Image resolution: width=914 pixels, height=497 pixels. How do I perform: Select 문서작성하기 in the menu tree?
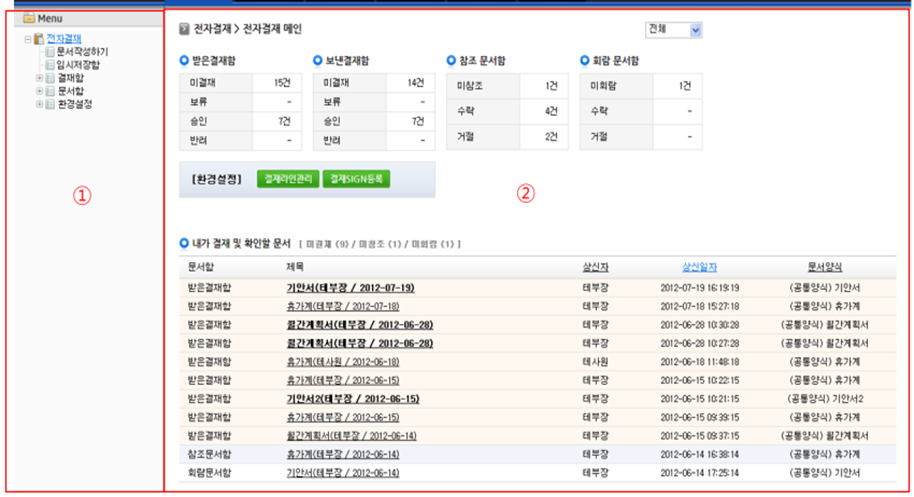tap(82, 52)
